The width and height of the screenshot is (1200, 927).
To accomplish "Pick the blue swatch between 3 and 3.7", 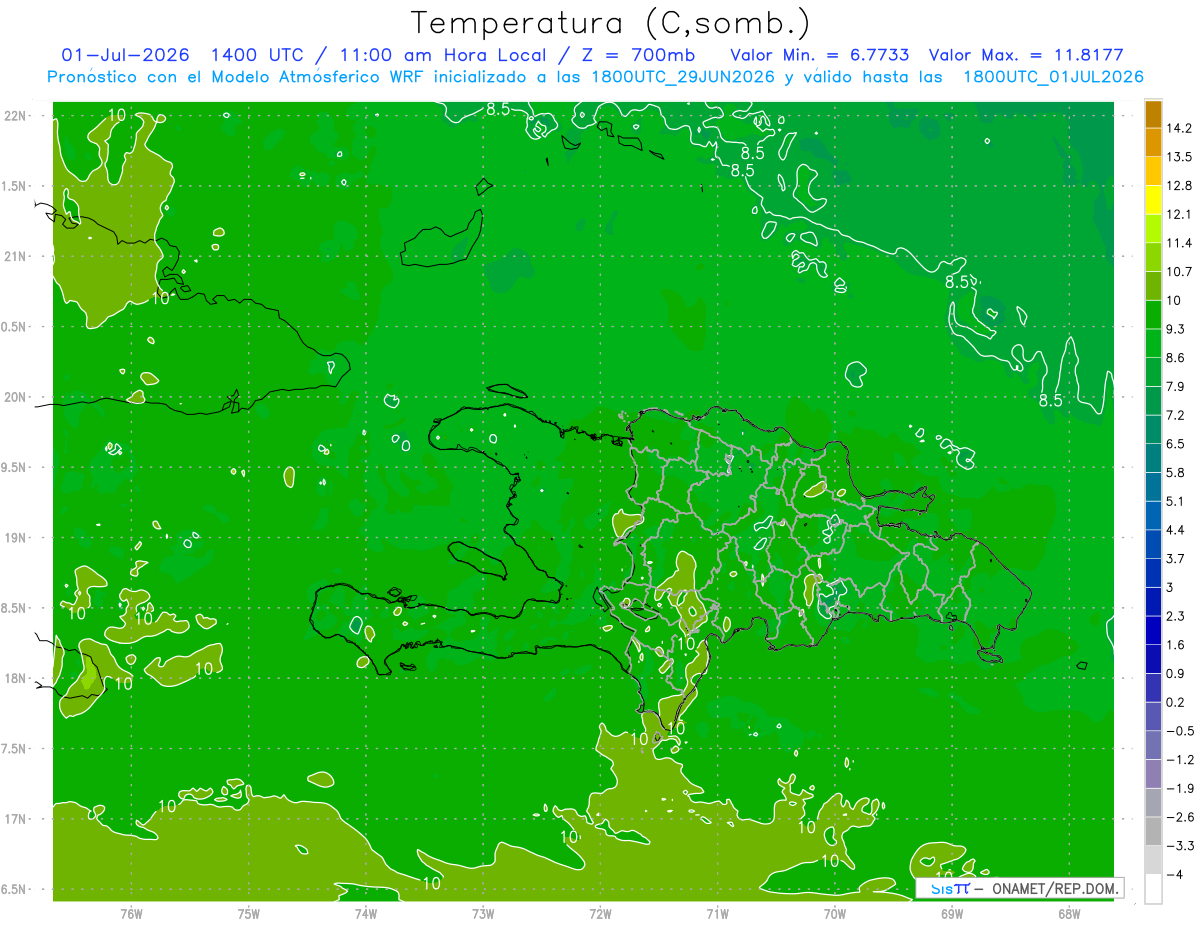I will (1153, 573).
